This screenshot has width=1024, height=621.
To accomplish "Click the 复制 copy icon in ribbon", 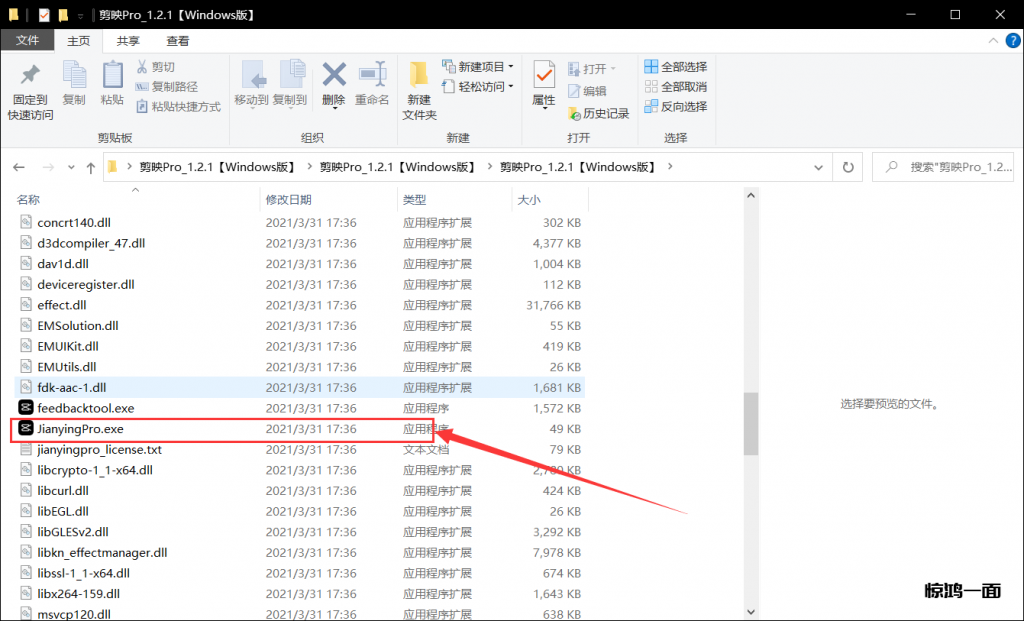I will (74, 76).
